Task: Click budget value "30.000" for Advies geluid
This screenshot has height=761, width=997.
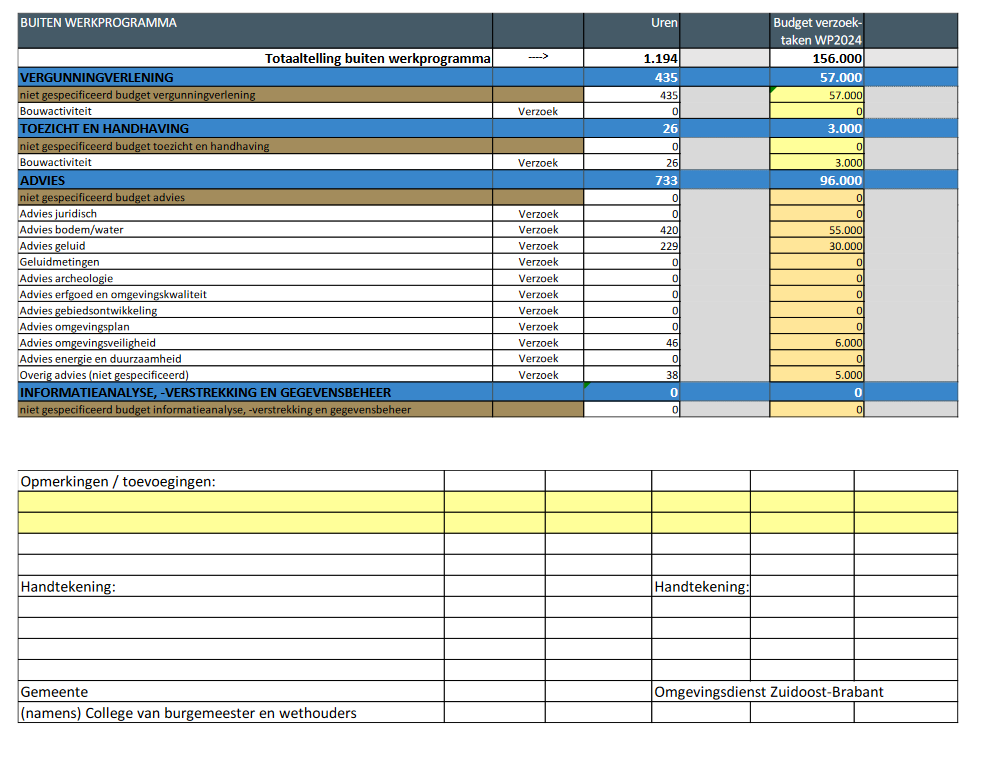Action: [846, 246]
